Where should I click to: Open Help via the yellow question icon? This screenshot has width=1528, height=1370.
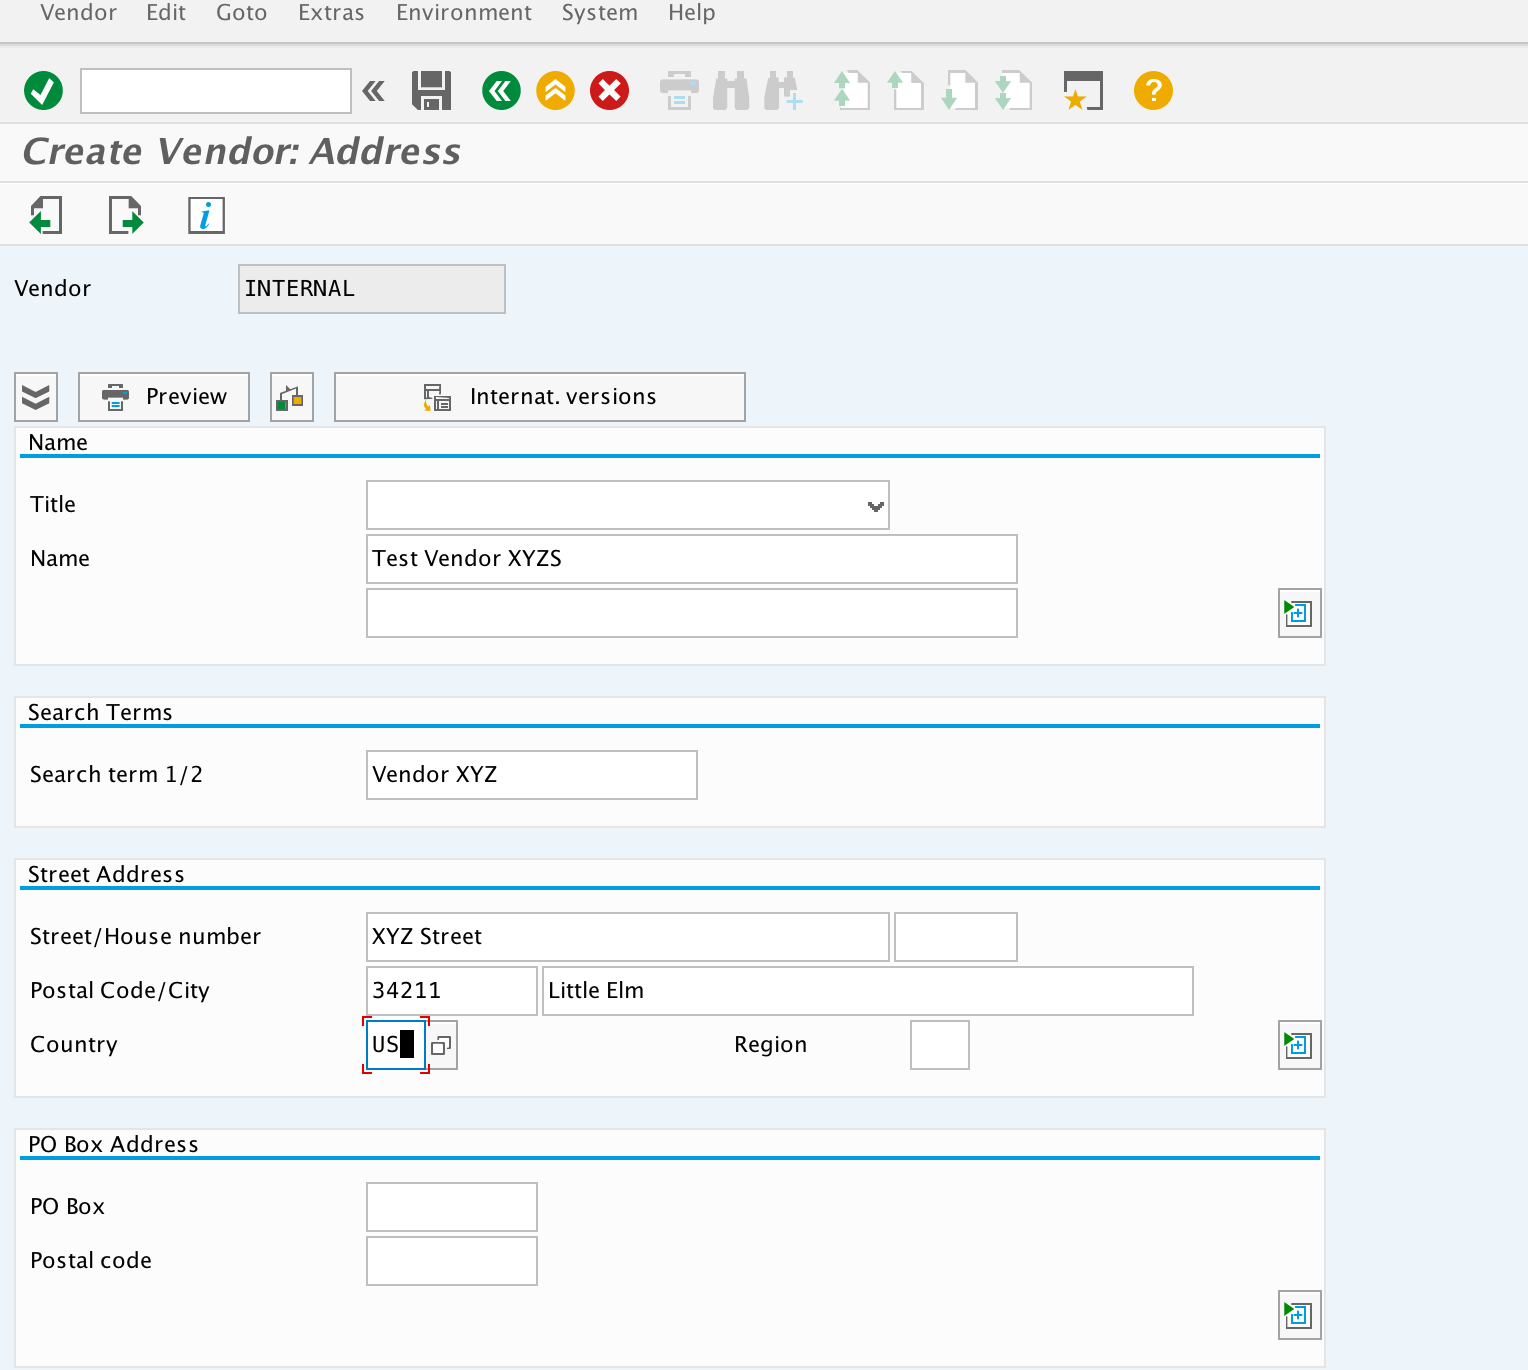pyautogui.click(x=1153, y=91)
